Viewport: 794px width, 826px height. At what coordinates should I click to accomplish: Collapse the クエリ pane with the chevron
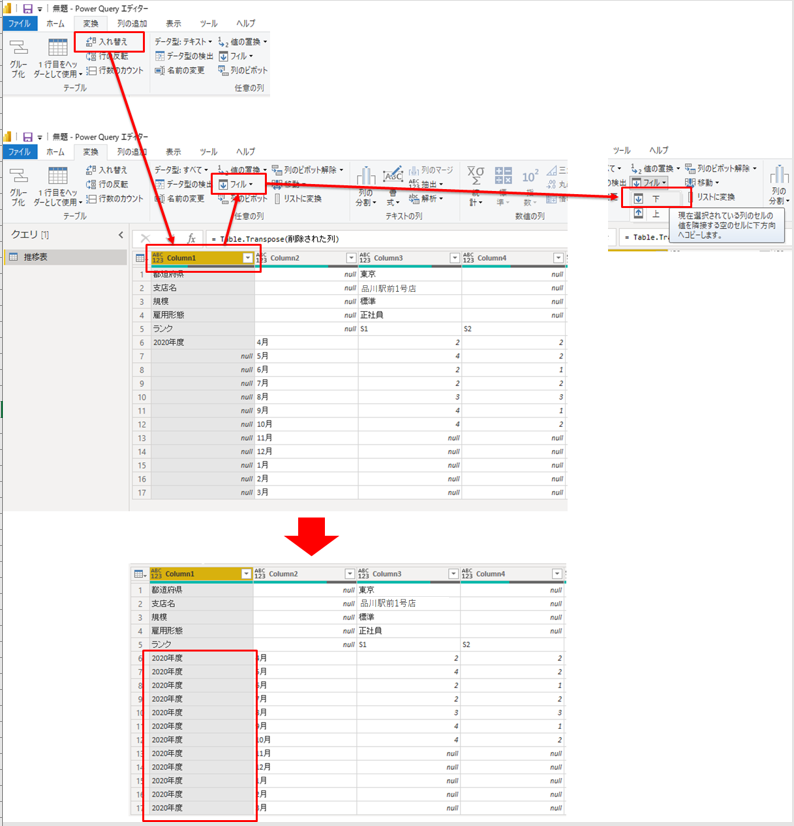point(122,234)
